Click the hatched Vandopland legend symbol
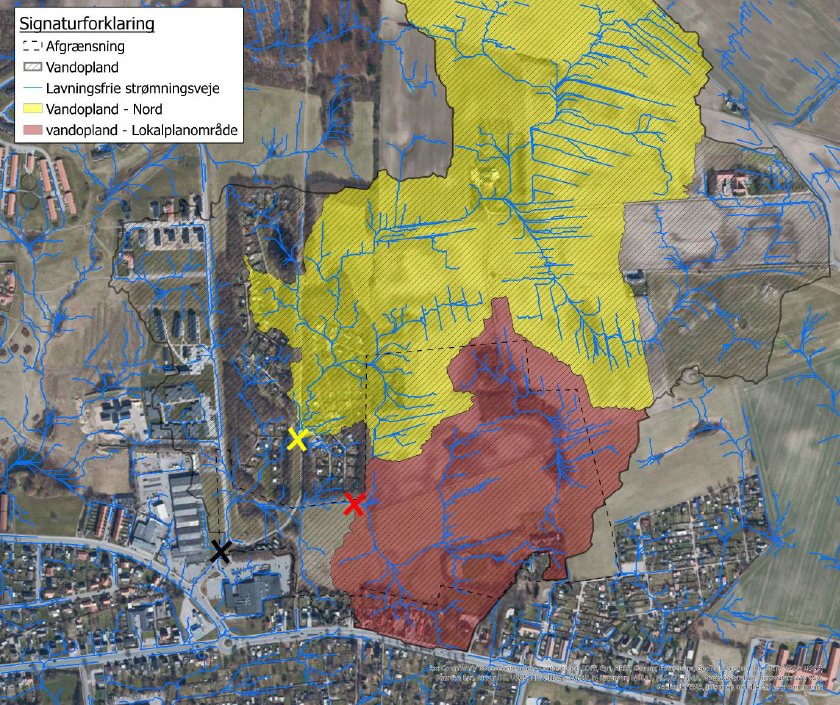This screenshot has height=705, width=840. click(x=31, y=67)
